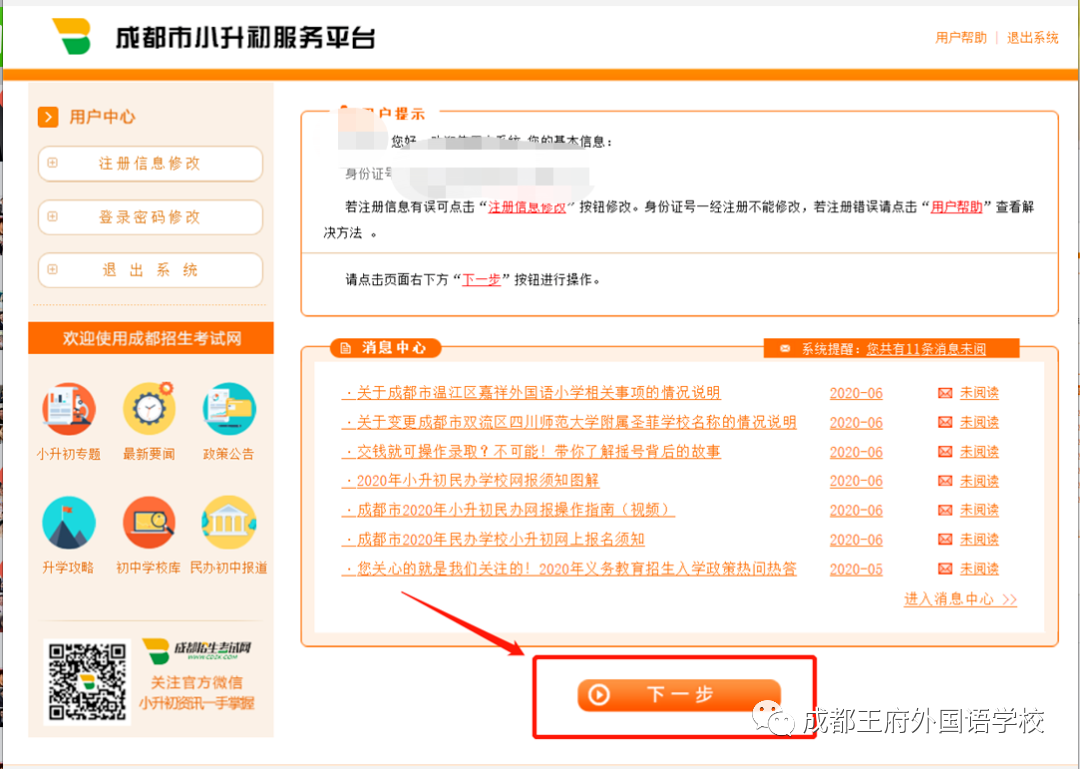Open 您共有11条消息未阅 reminder link
Image resolution: width=1080 pixels, height=769 pixels.
point(926,349)
